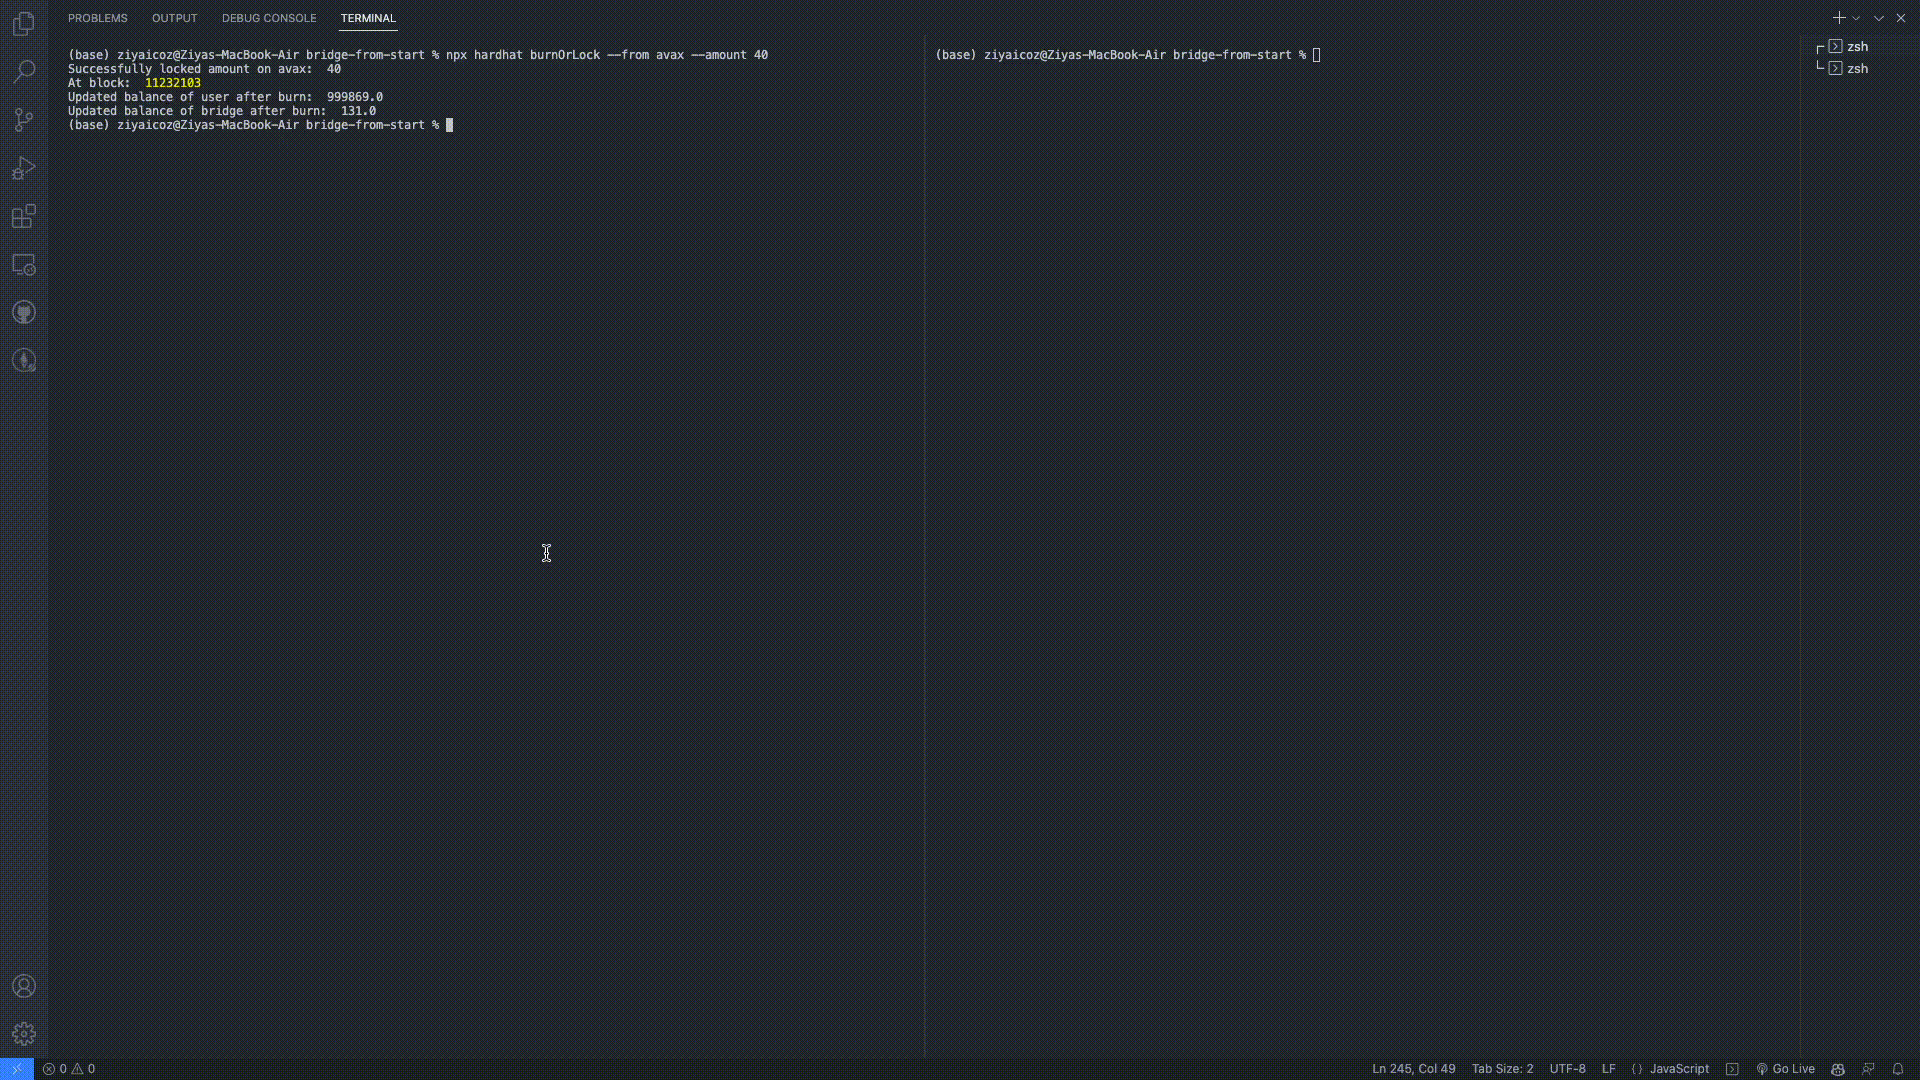The width and height of the screenshot is (1920, 1080).
Task: Open remote window via blue status icon
Action: click(17, 1069)
